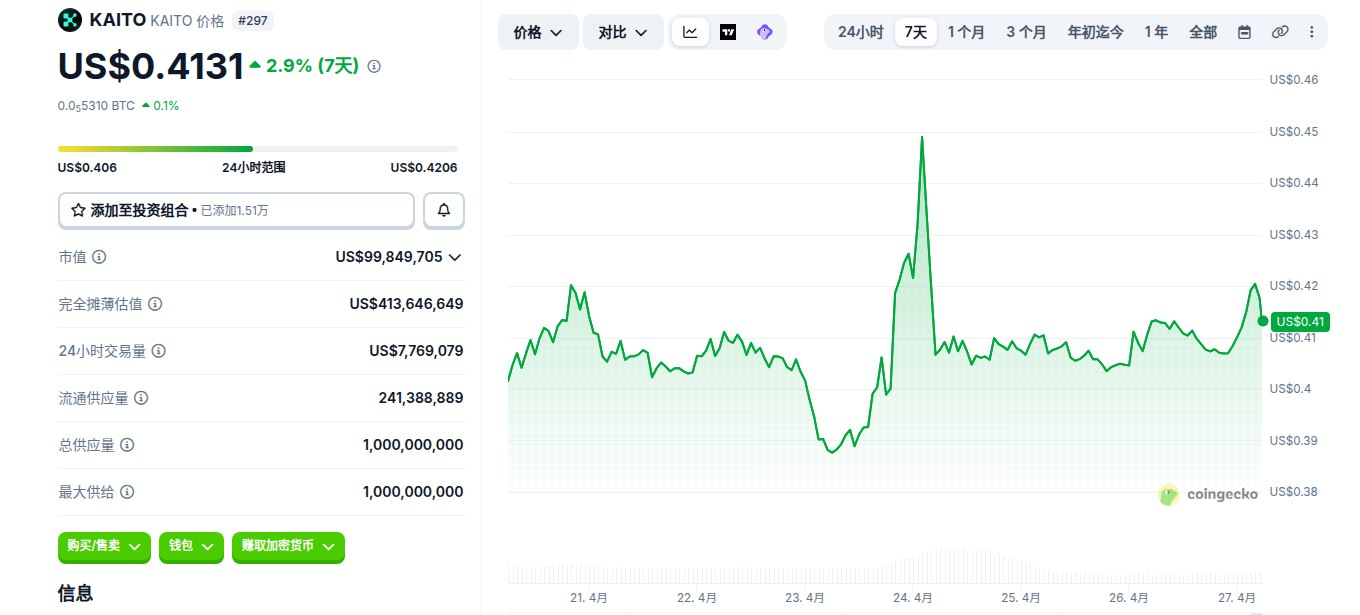
Task: Click the 已添加1.51万 text
Action: coord(235,211)
